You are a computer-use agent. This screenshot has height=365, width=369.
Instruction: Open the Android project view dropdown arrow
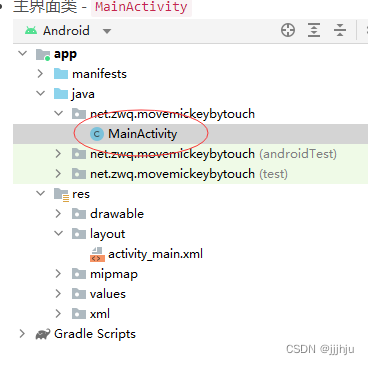[107, 31]
